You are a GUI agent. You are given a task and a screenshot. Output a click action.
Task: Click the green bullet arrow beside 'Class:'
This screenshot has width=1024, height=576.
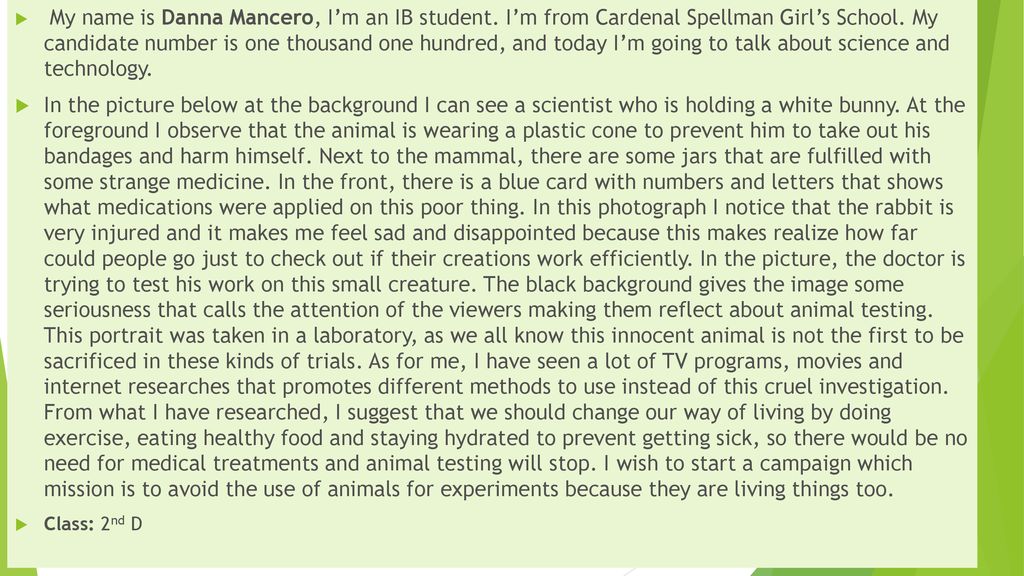[22, 524]
